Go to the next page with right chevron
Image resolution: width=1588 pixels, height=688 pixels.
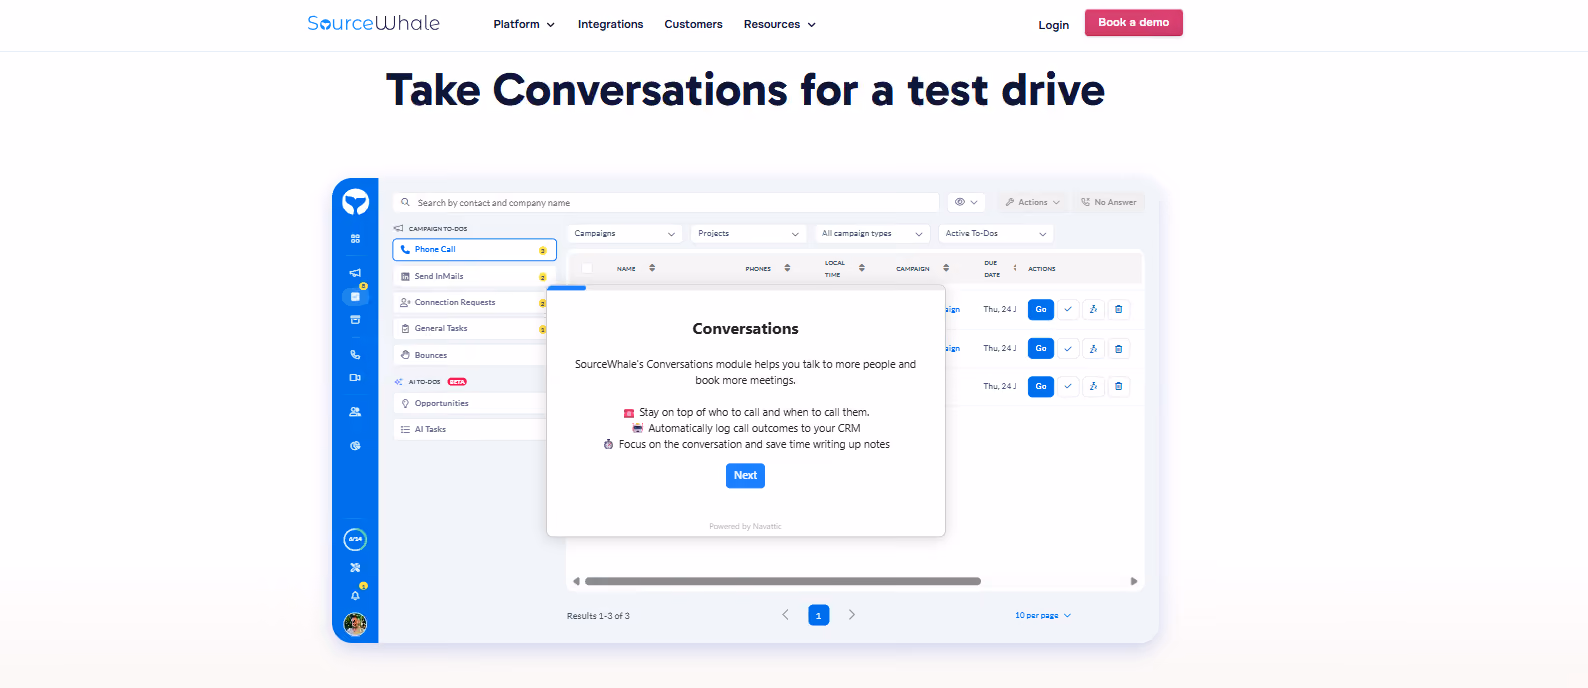point(852,615)
